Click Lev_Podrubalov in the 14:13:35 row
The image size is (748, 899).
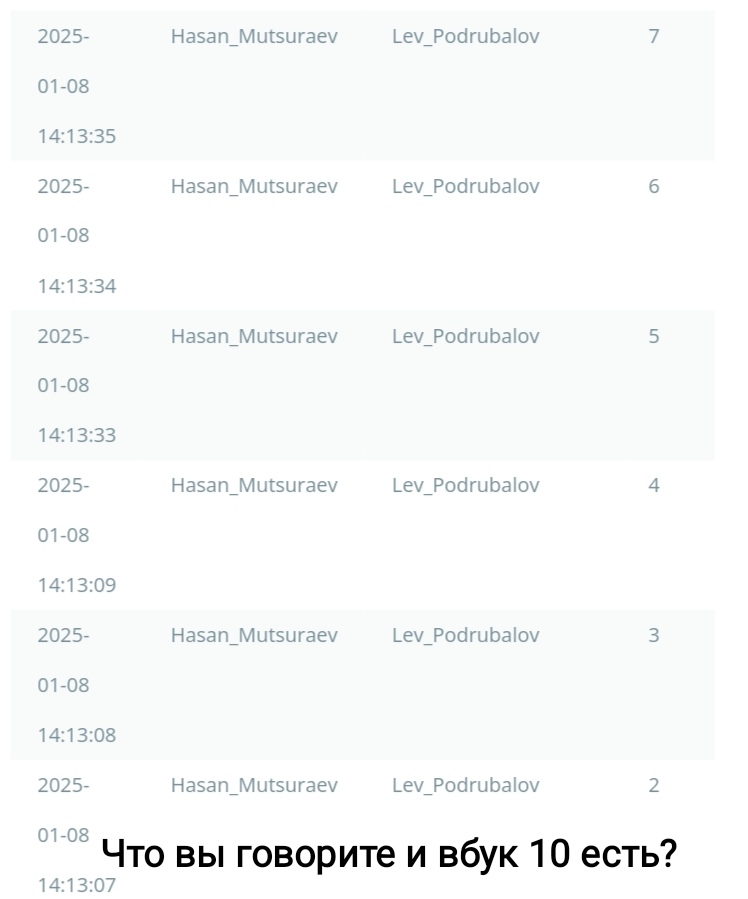pos(465,37)
